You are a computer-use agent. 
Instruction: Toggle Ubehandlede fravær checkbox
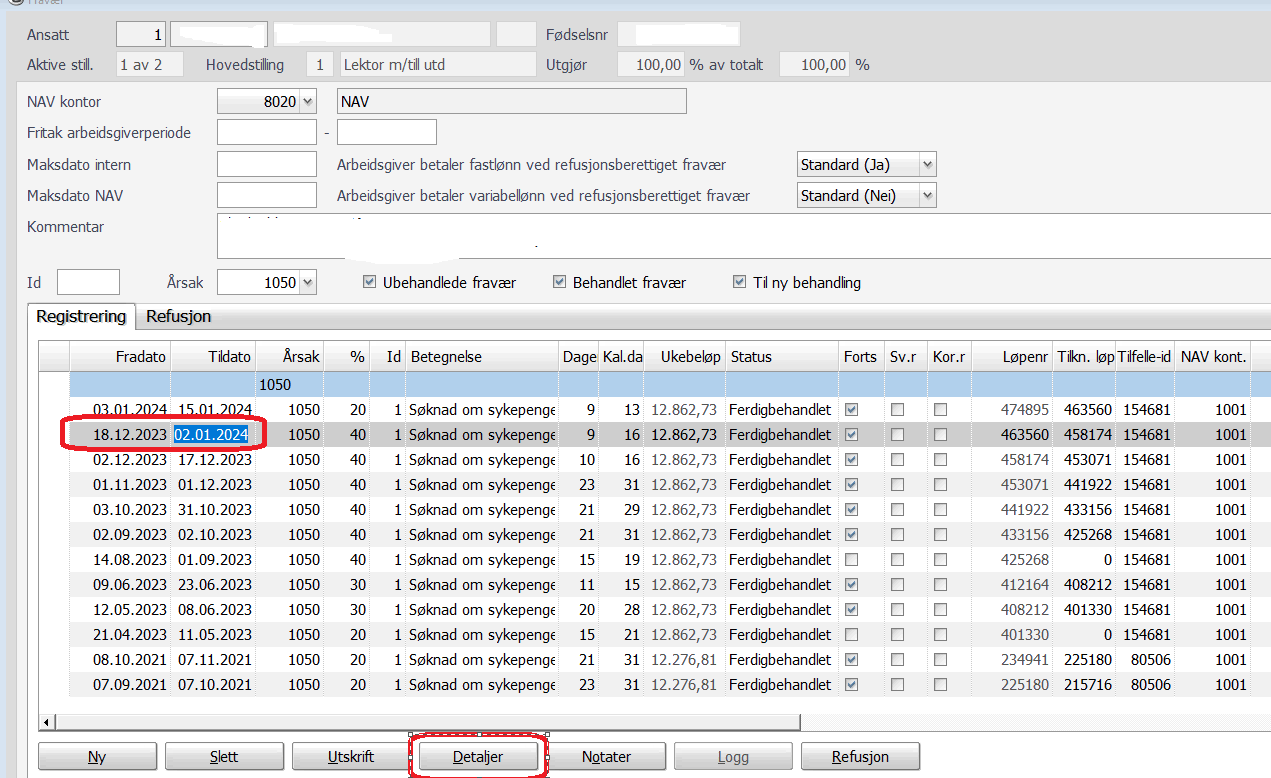[370, 283]
